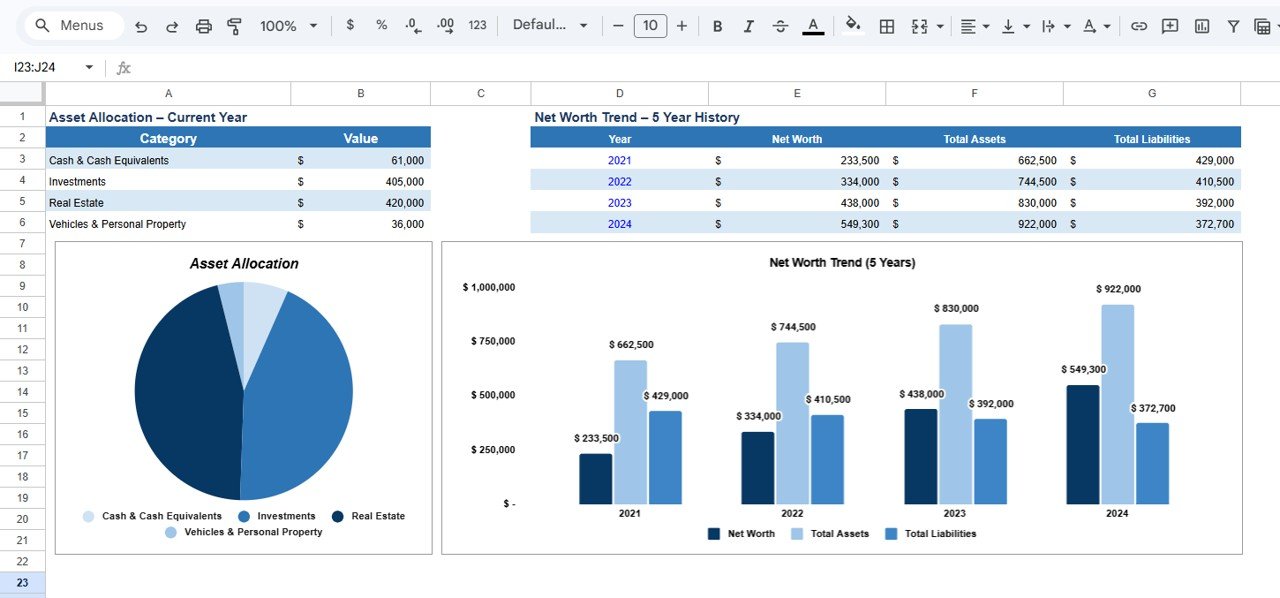Viewport: 1280px width, 598px height.
Task: Apply italic formatting to selection
Action: [749, 25]
